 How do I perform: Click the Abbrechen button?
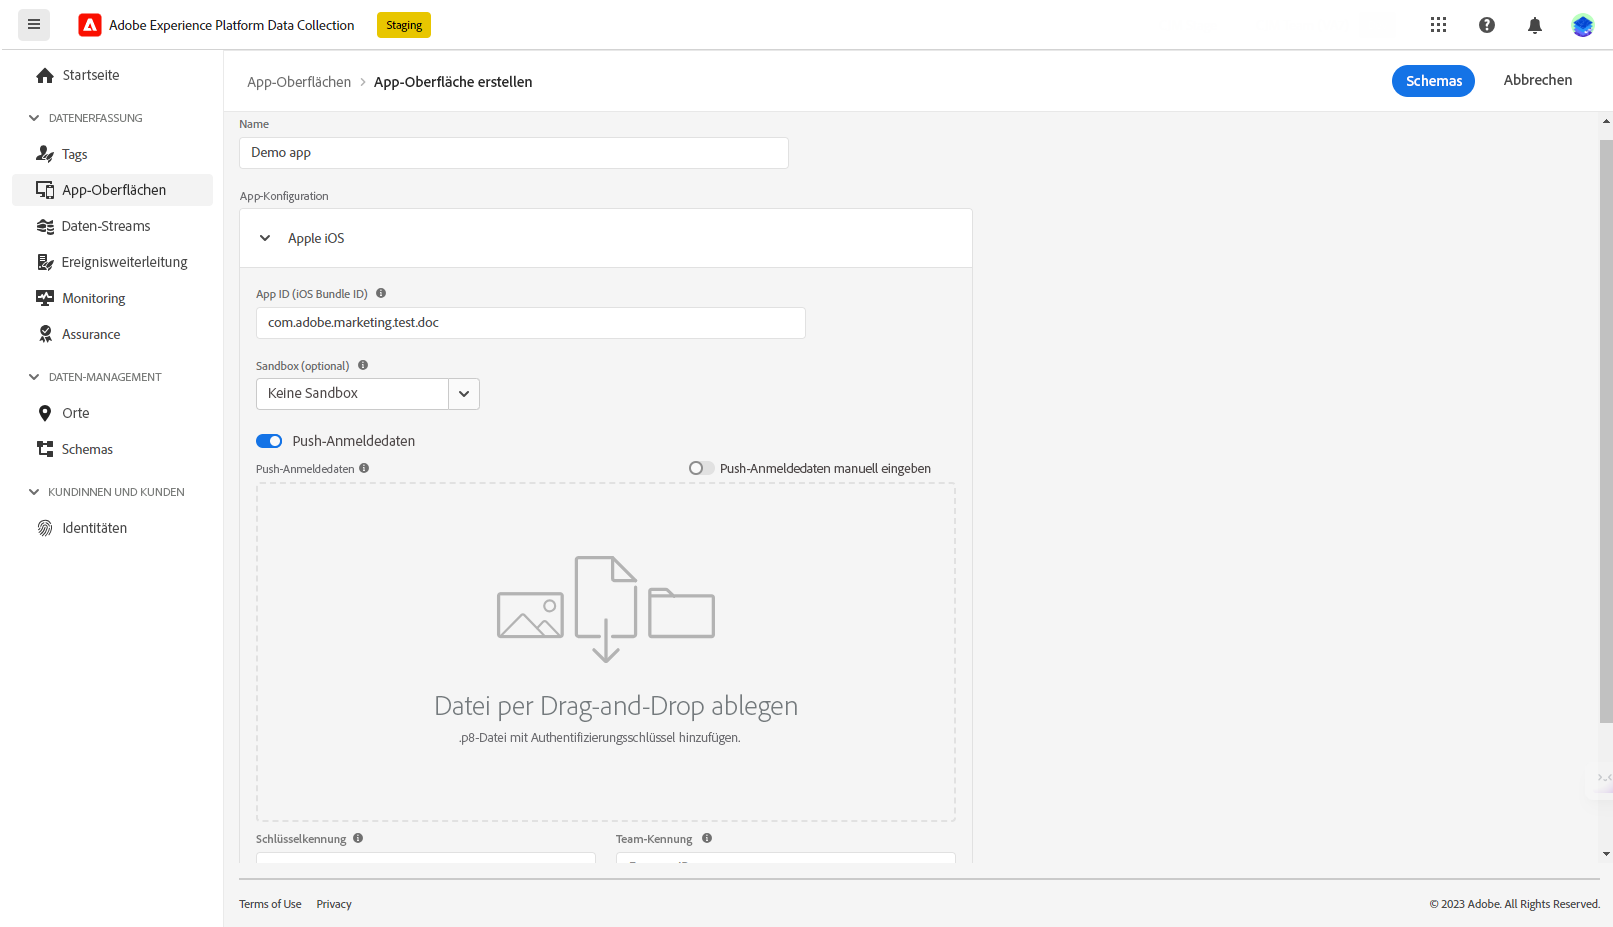[x=1538, y=80]
